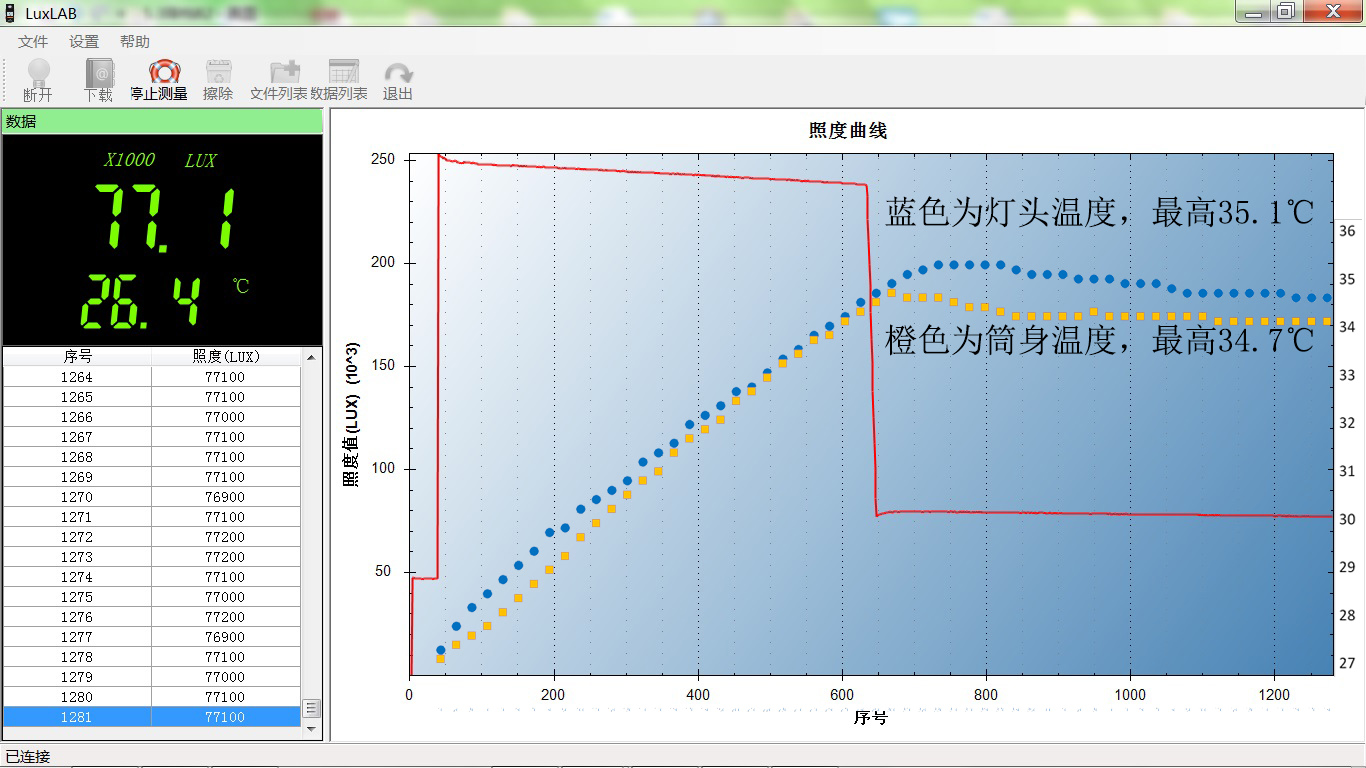Select row with 序号 1267
Image resolution: width=1366 pixels, height=768 pixels.
coord(152,437)
